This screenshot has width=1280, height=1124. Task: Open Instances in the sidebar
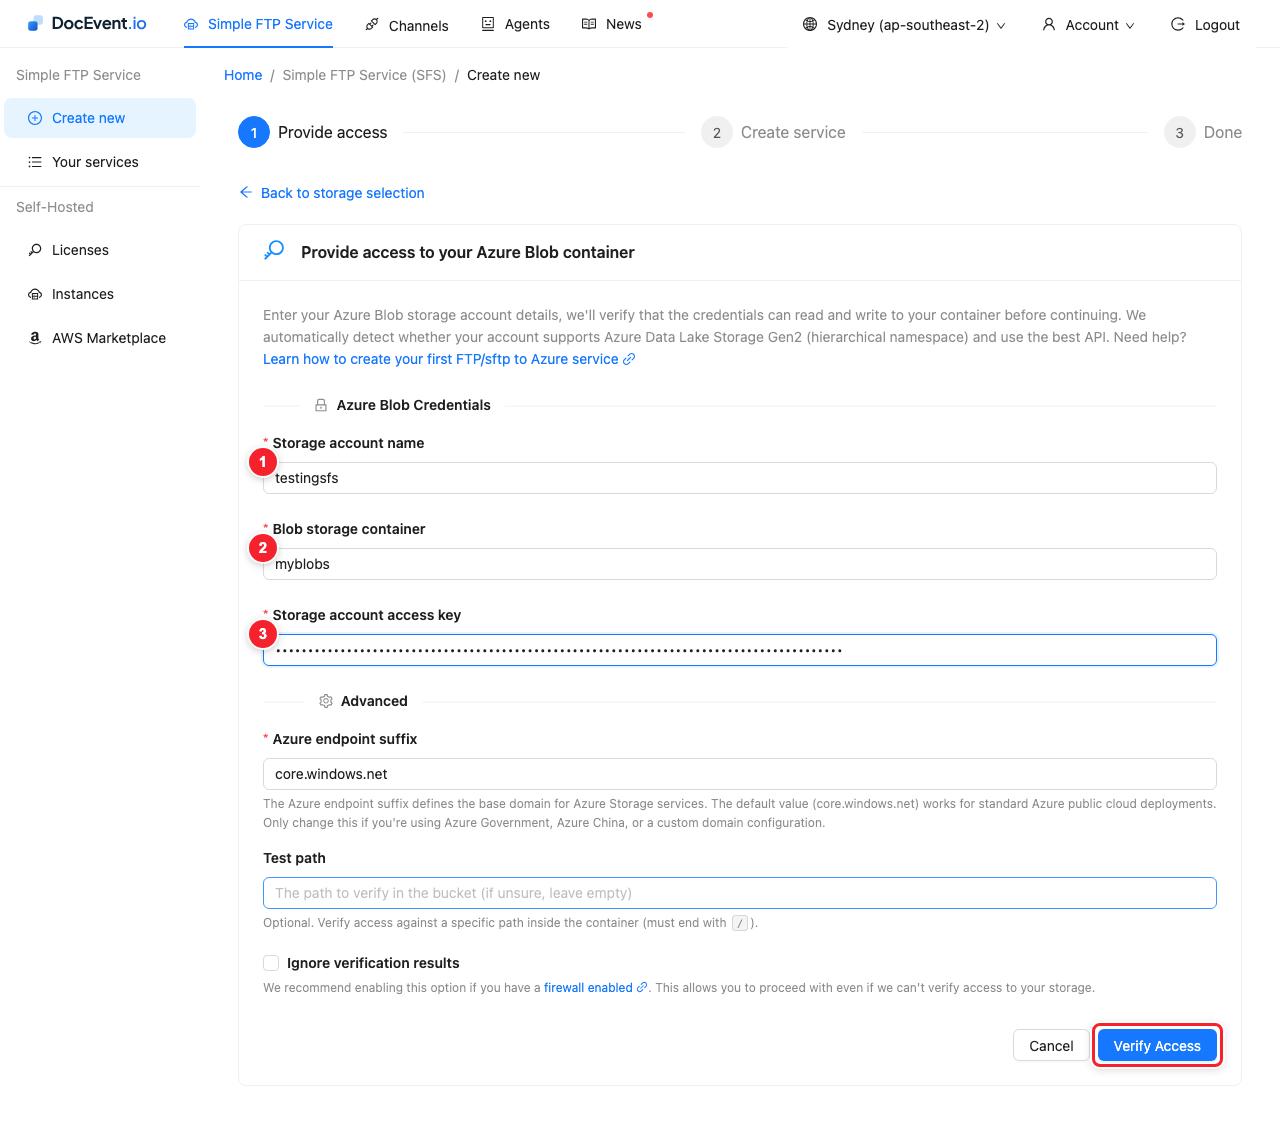[x=100, y=294]
